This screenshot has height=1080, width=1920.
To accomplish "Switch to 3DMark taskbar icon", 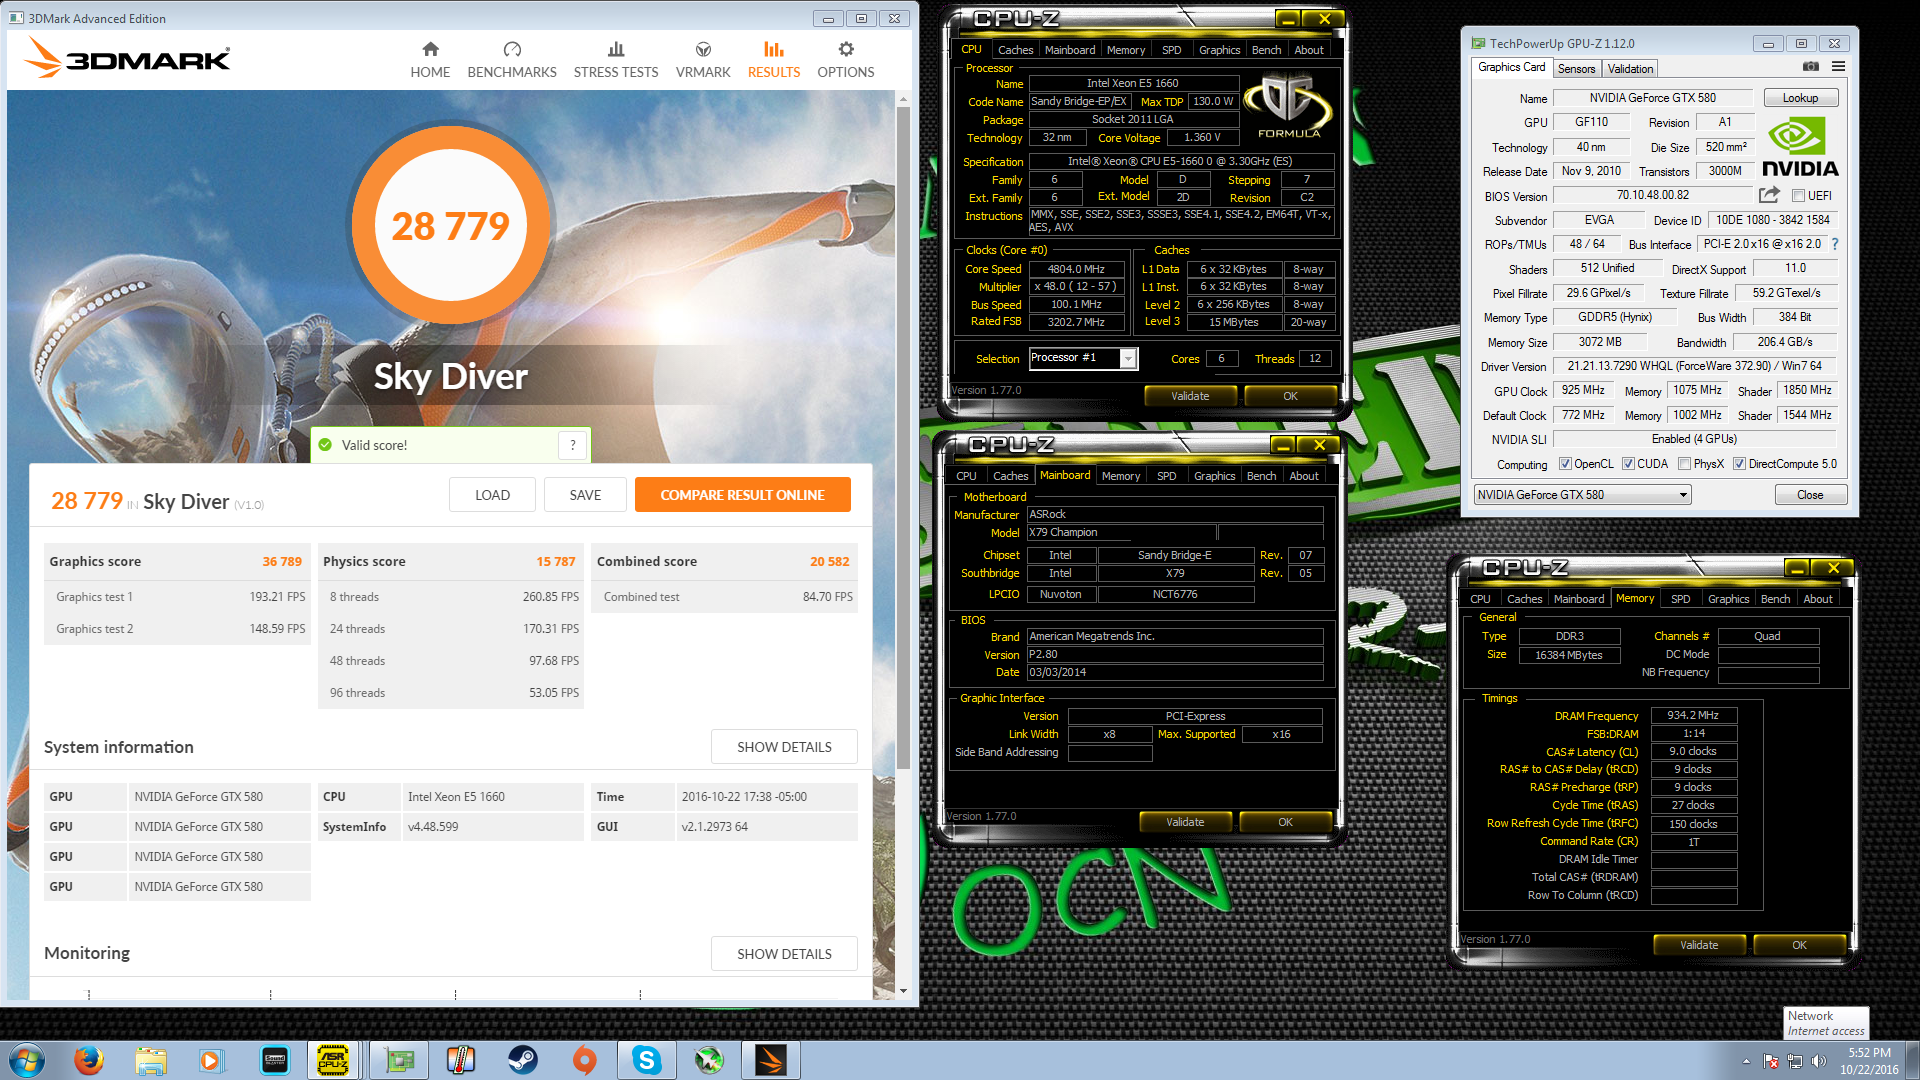I will 771,1060.
